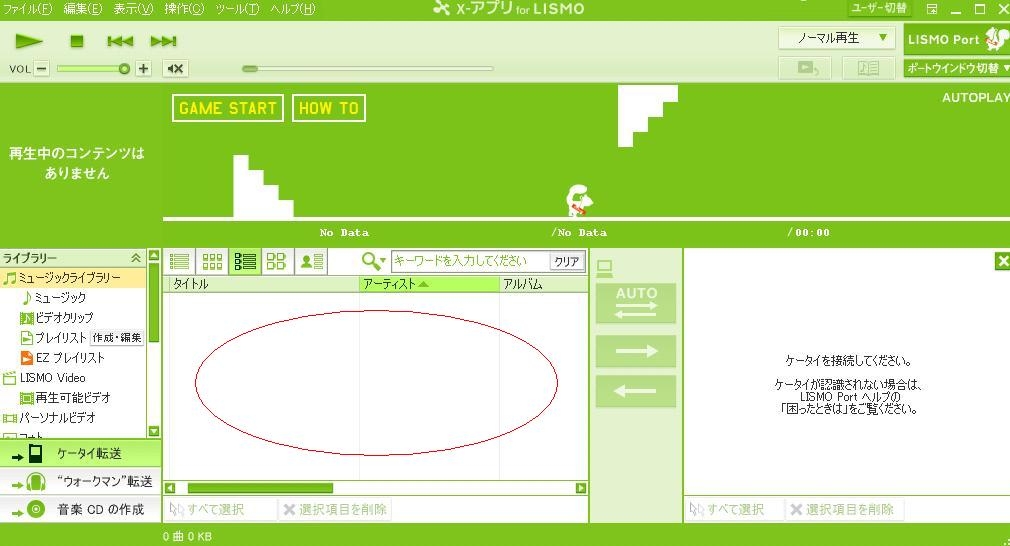Open "ウォークマン"転送 transfer mode
Viewport: 1010px width, 546px height.
click(80, 482)
